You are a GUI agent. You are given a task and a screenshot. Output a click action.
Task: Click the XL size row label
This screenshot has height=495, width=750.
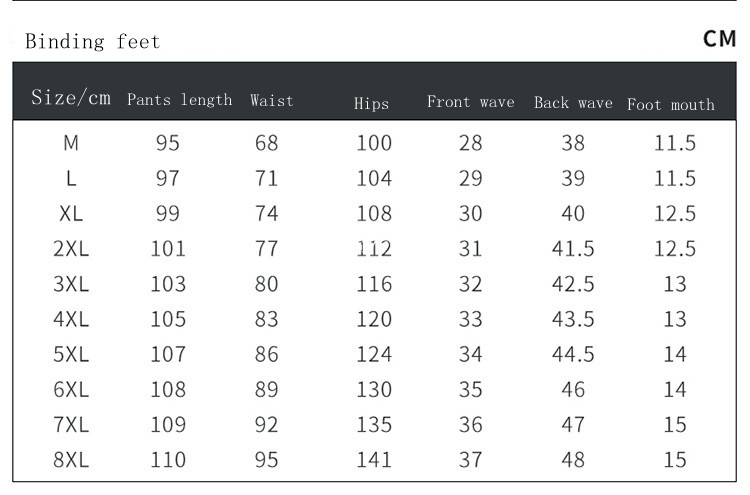[x=71, y=214]
